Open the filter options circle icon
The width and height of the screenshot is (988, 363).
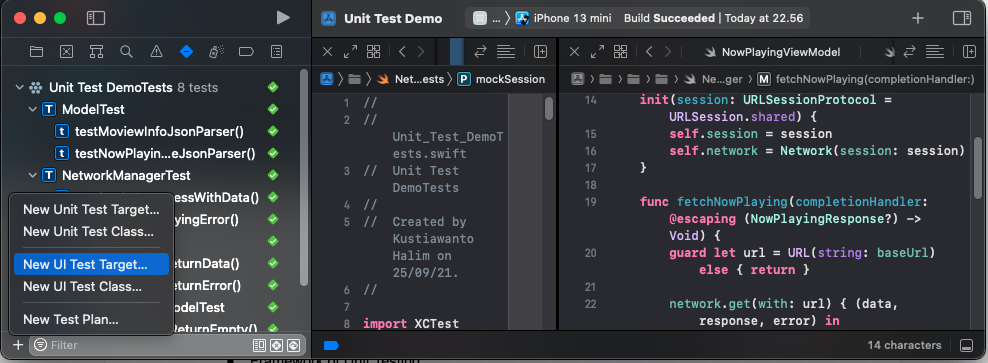(41, 345)
